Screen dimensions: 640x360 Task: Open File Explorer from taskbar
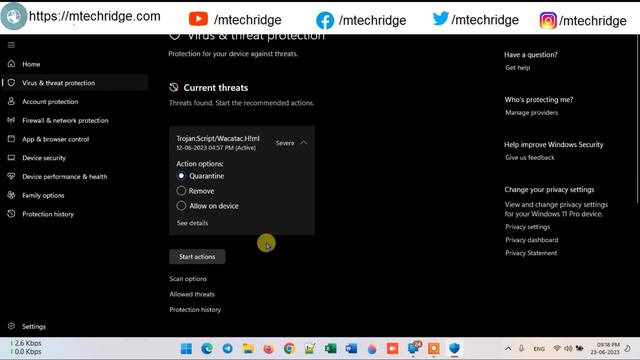tap(248, 349)
